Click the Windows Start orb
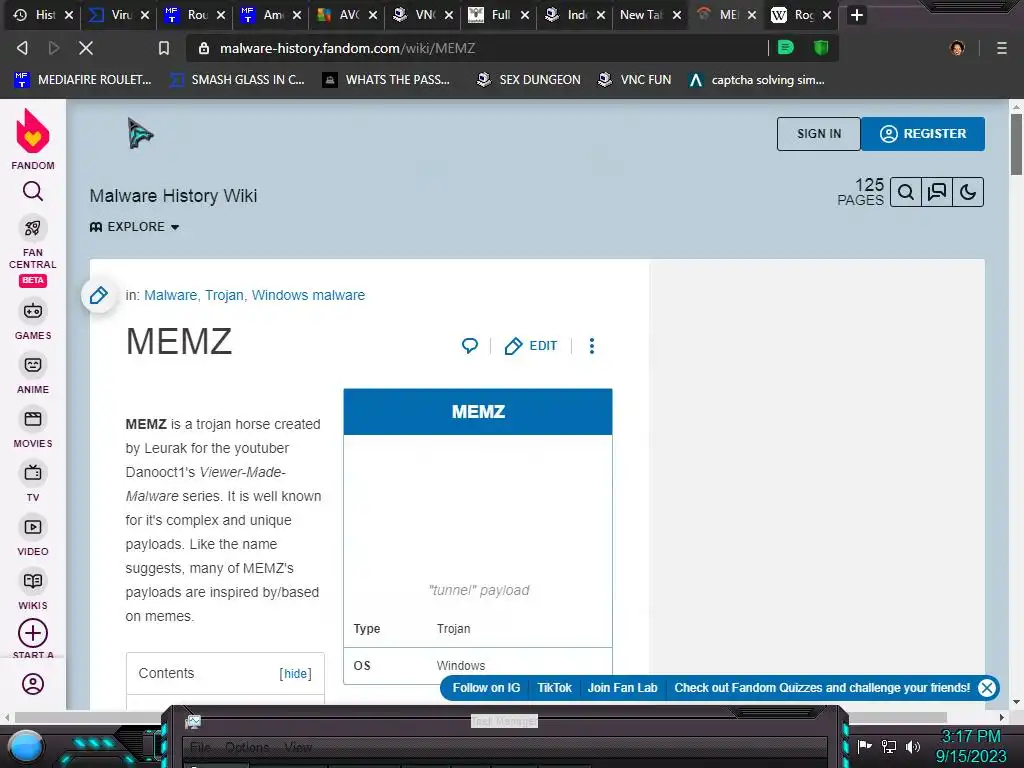This screenshot has width=1024, height=768. click(26, 747)
